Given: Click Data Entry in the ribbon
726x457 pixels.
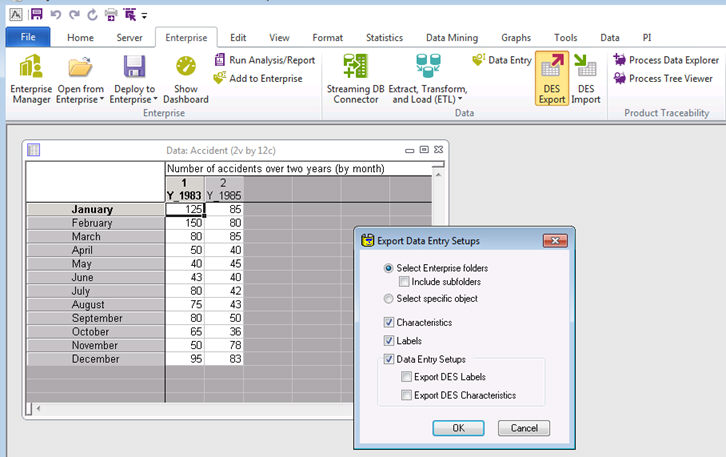Looking at the screenshot, I should click(x=502, y=60).
